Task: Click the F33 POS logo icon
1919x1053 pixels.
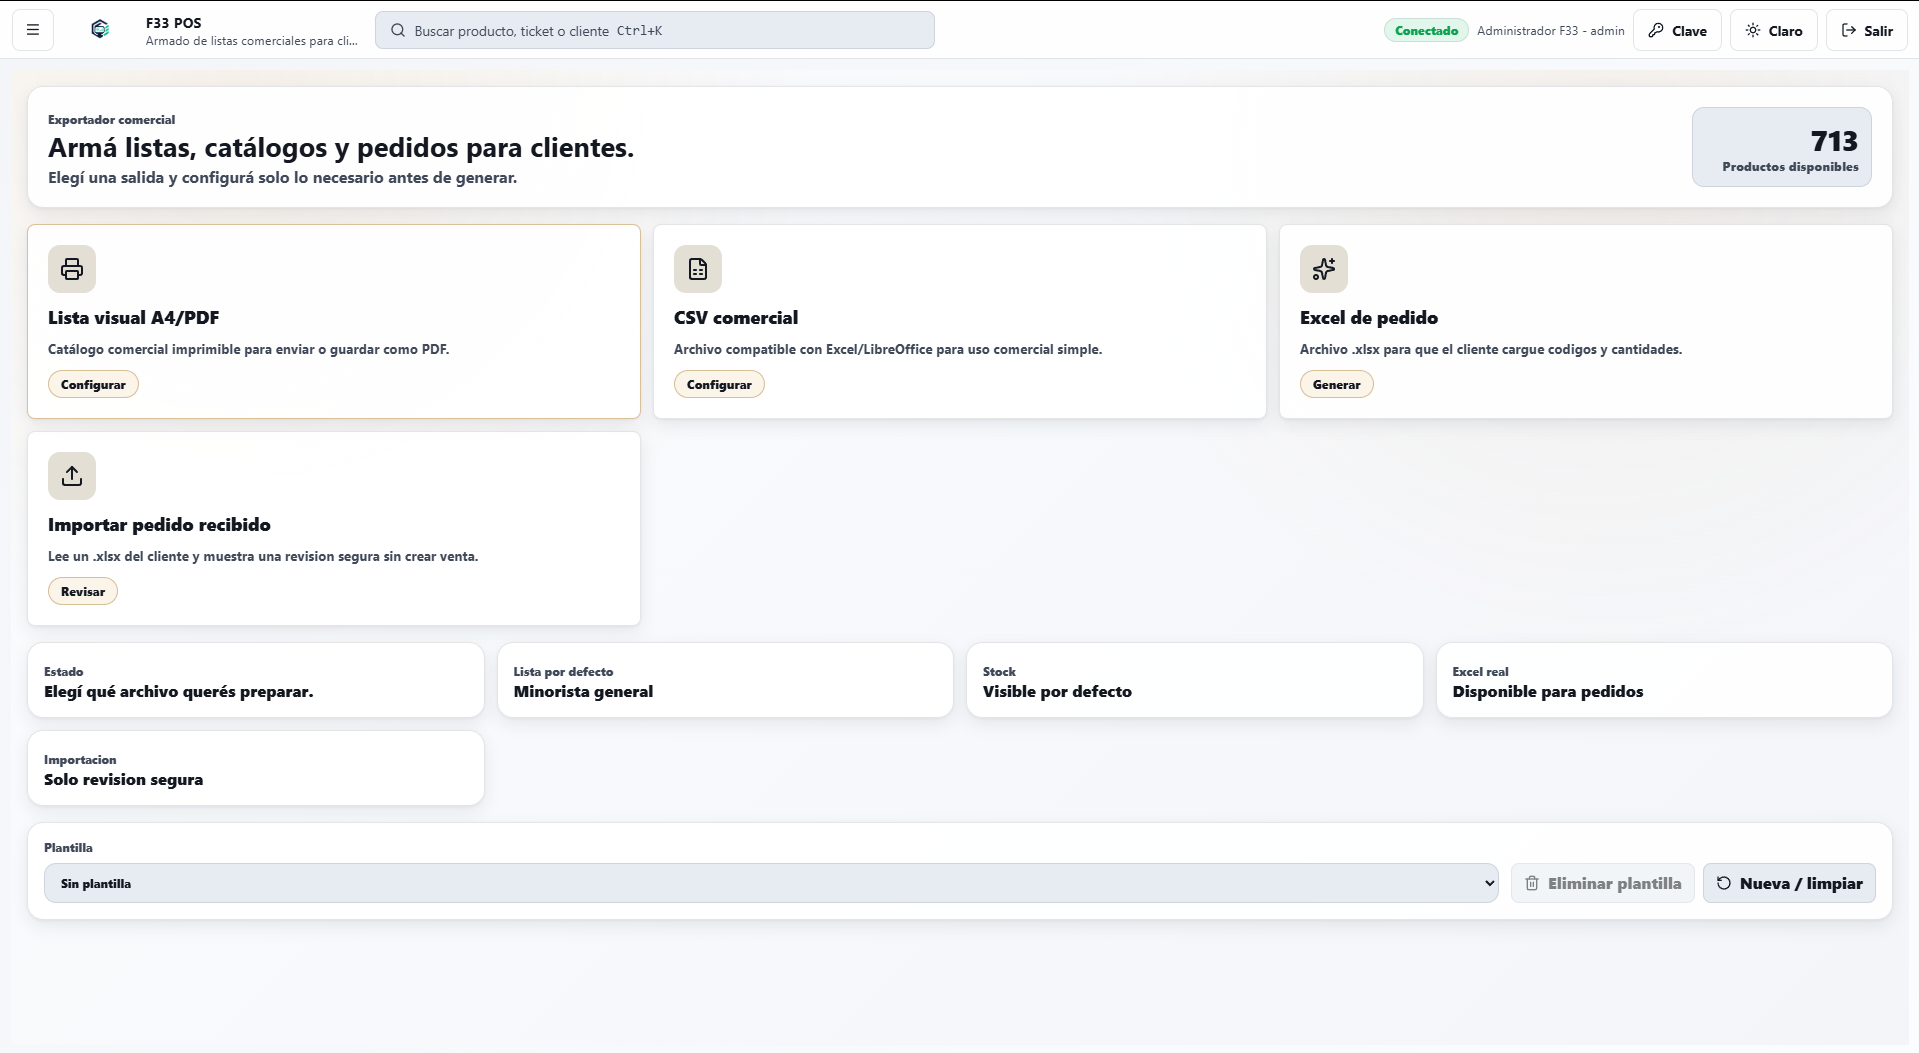Action: coord(100,30)
